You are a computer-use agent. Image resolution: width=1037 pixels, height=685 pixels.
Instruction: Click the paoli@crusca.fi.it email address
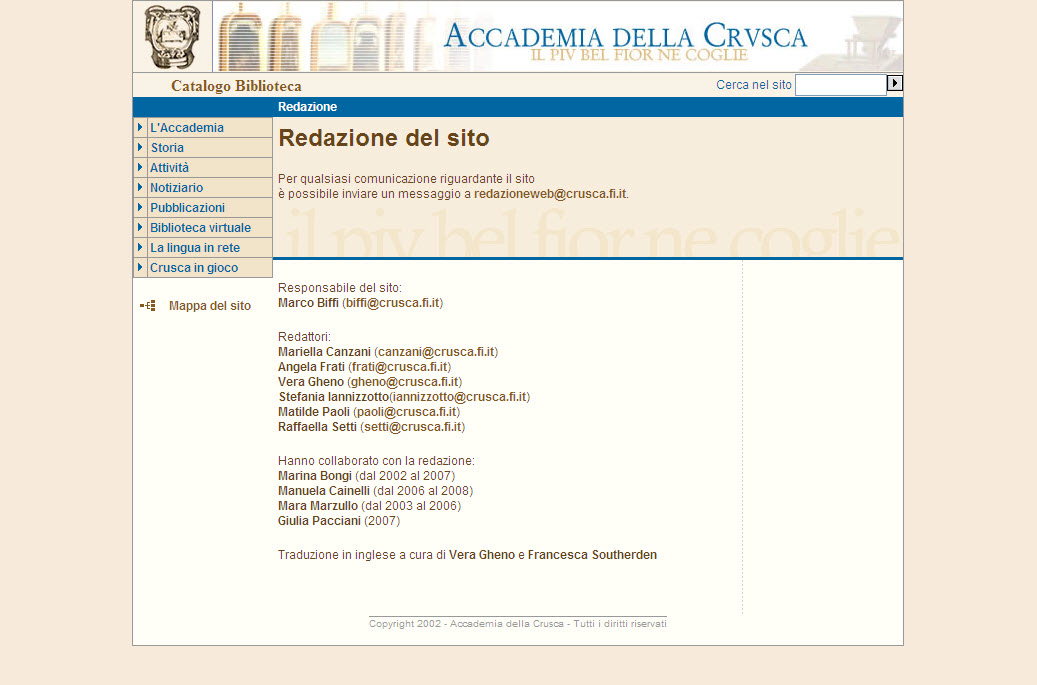pyautogui.click(x=407, y=412)
